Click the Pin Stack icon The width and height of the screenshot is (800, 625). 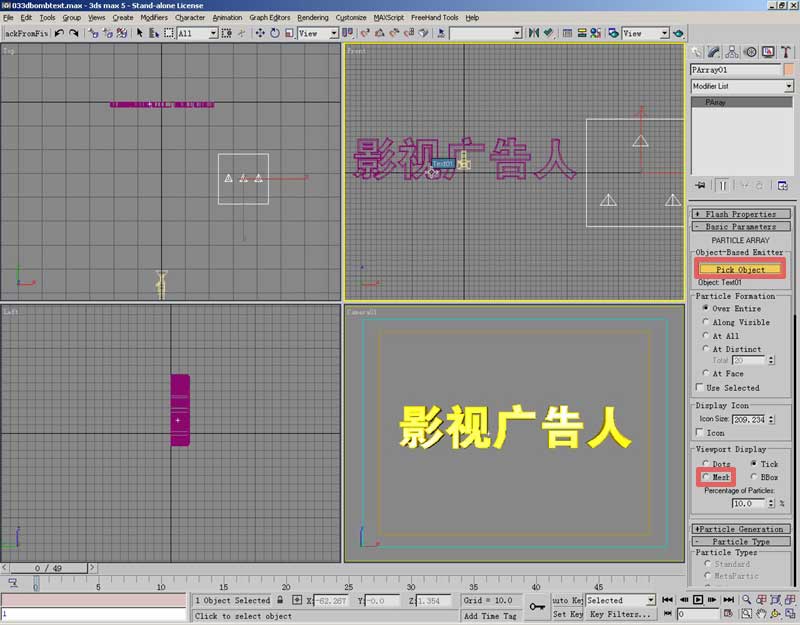(x=699, y=185)
